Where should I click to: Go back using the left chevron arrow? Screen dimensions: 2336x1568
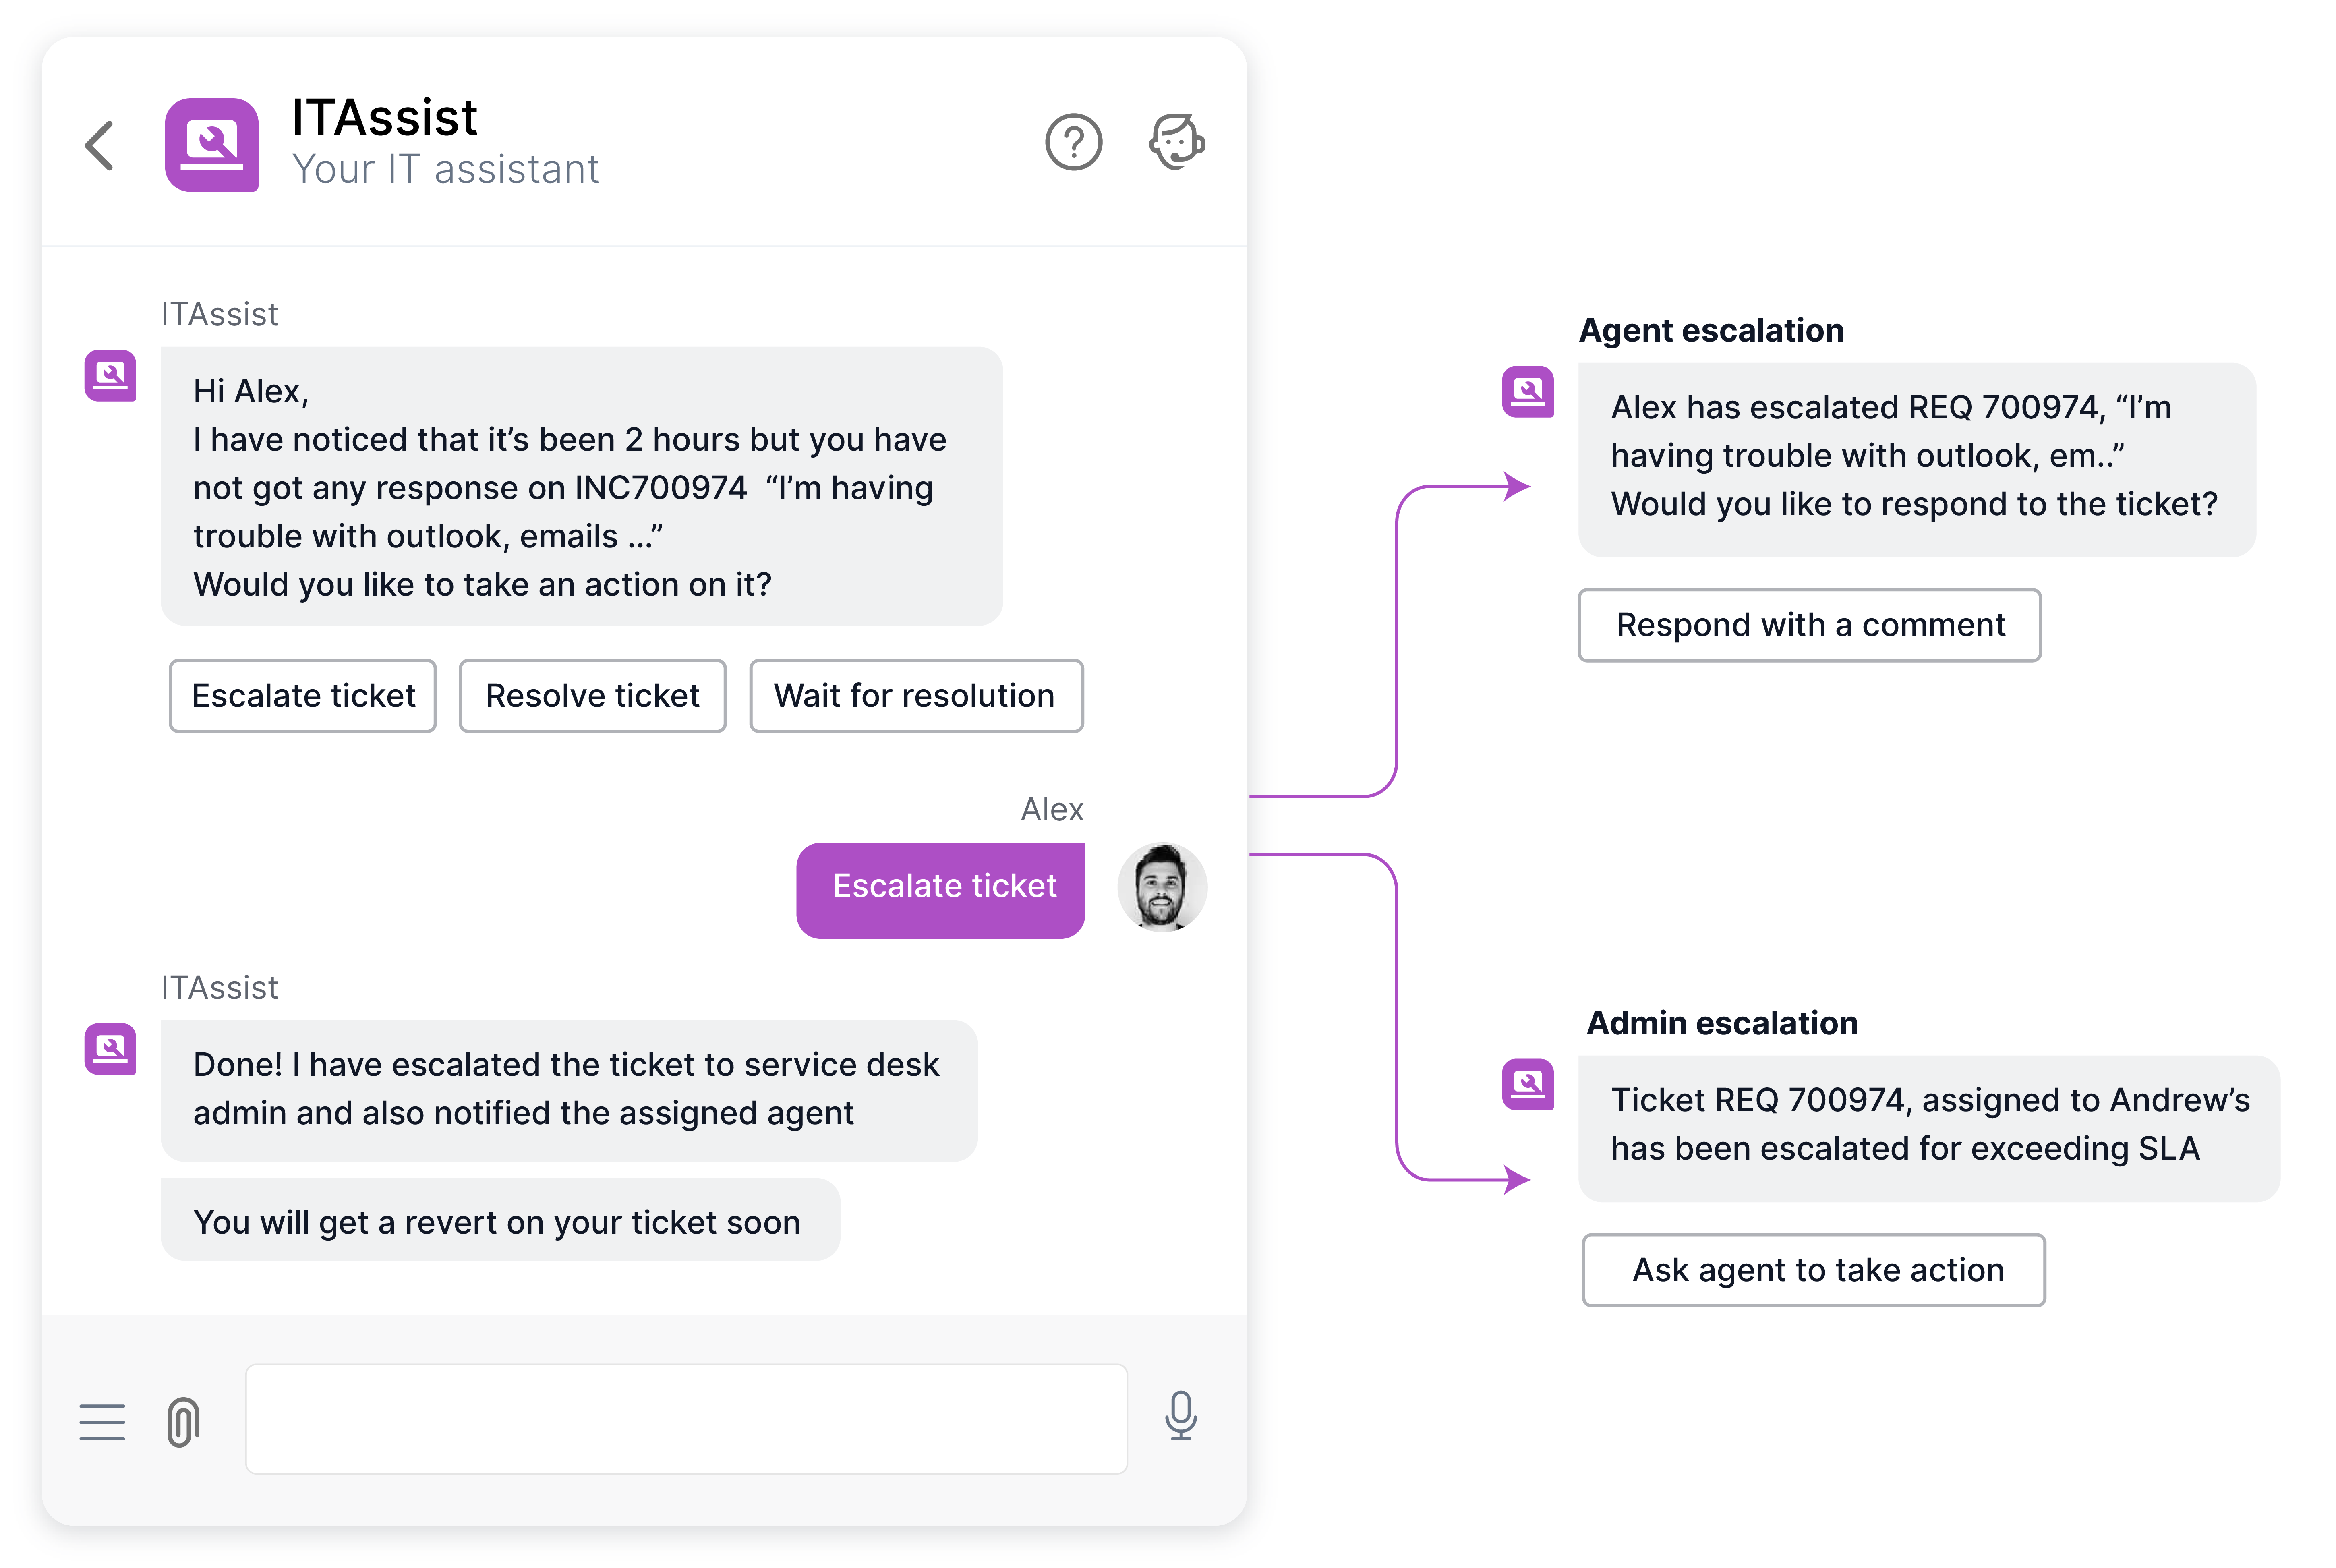(99, 146)
